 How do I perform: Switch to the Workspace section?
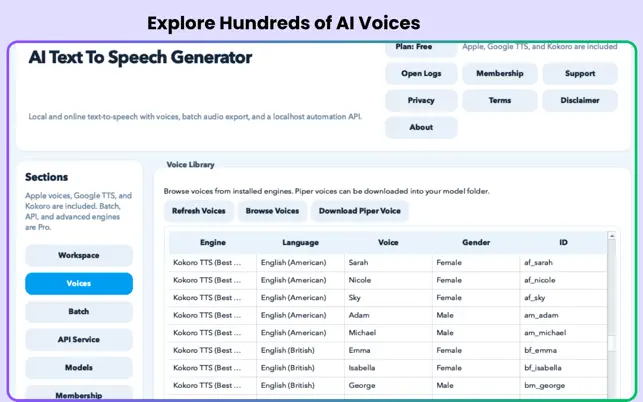[x=79, y=255]
